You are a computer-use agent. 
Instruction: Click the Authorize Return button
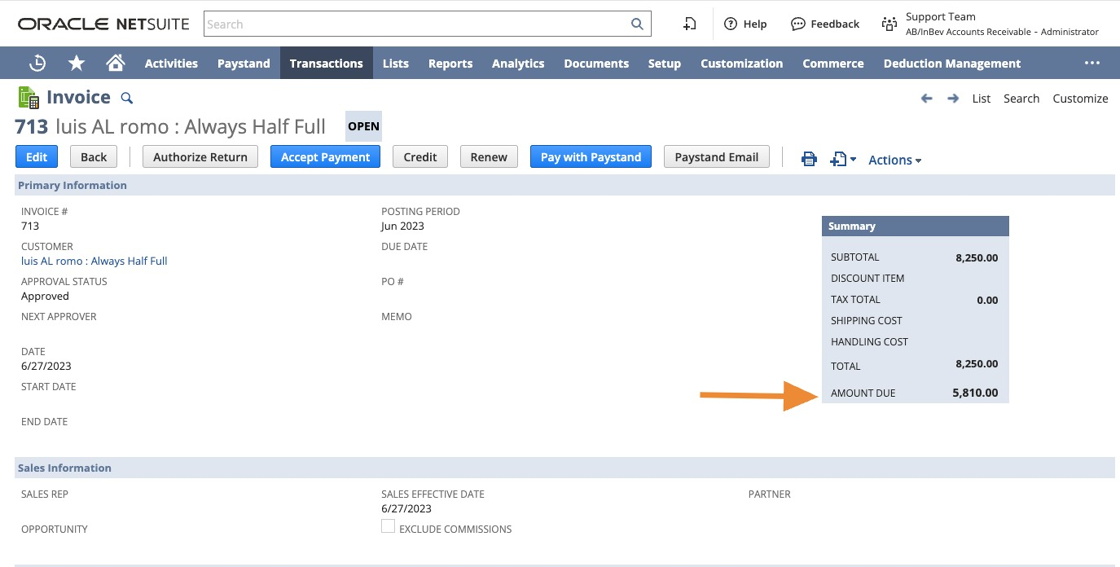click(x=200, y=157)
